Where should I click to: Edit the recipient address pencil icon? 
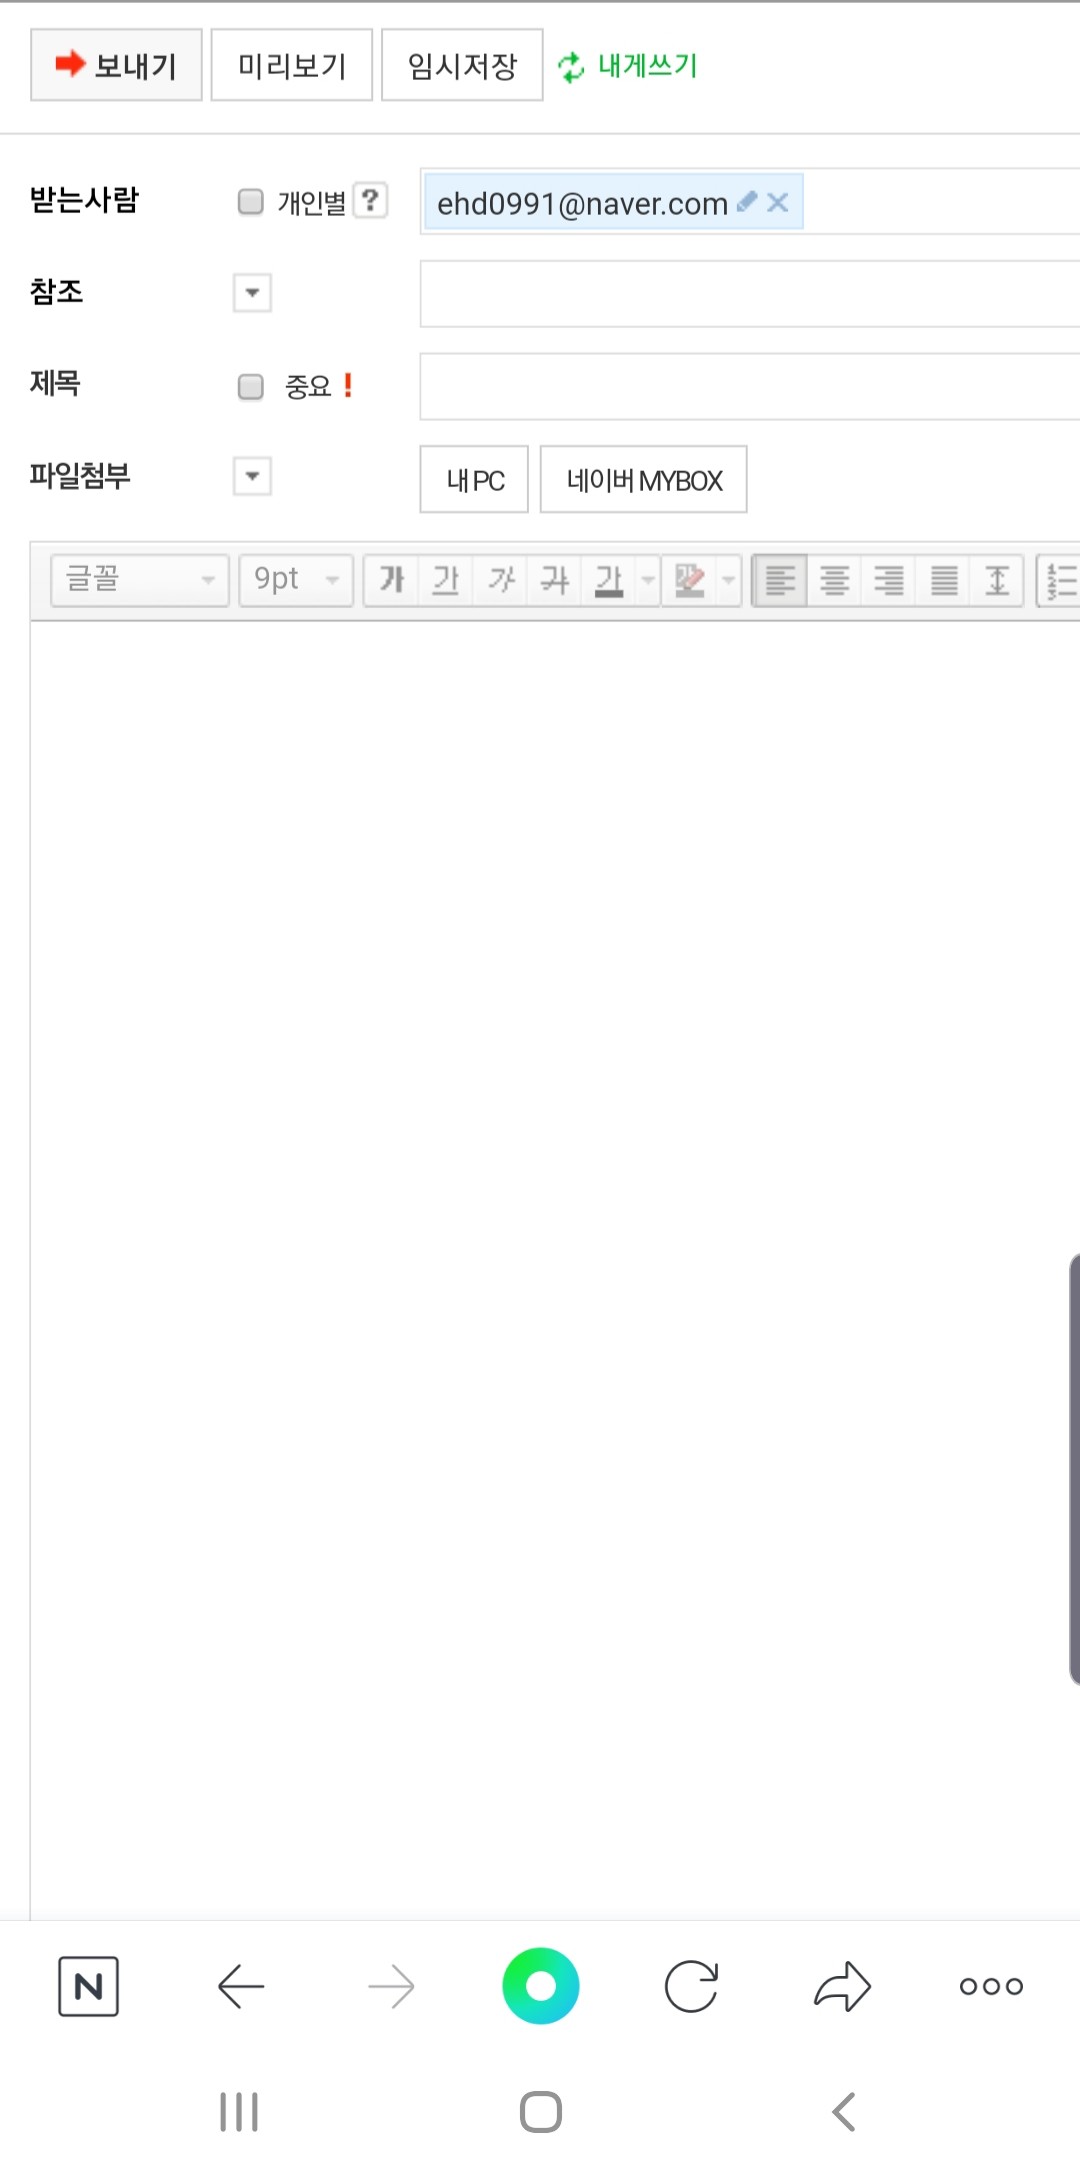click(x=746, y=203)
